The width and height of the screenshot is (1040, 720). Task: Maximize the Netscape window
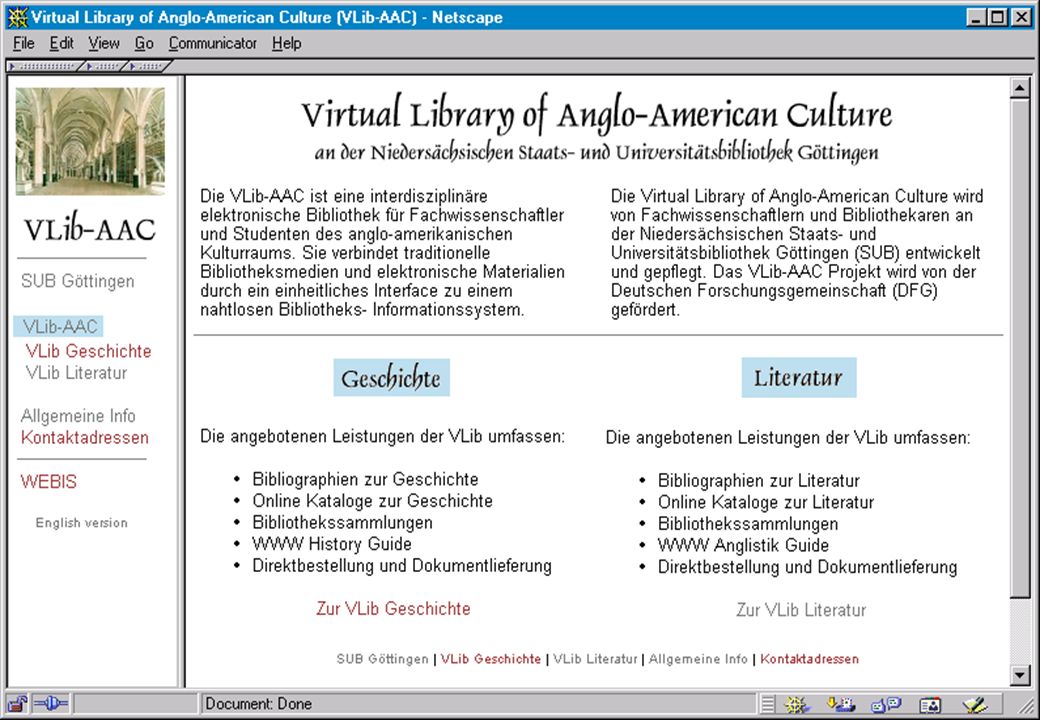tap(997, 17)
